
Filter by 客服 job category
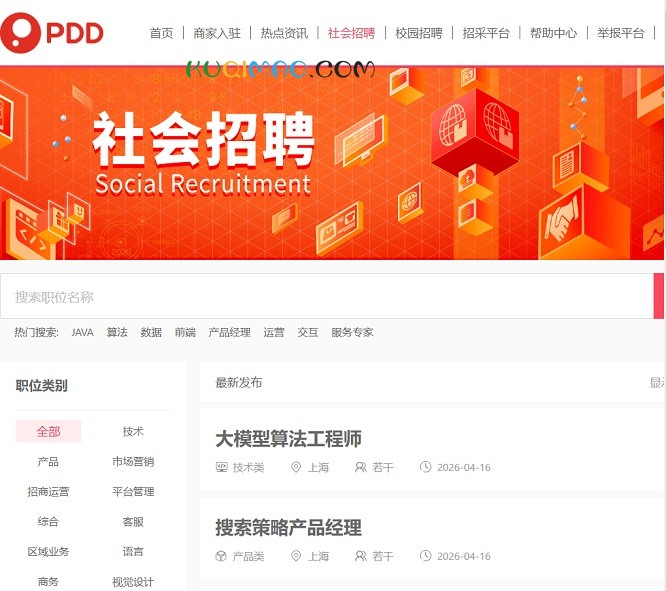point(133,522)
